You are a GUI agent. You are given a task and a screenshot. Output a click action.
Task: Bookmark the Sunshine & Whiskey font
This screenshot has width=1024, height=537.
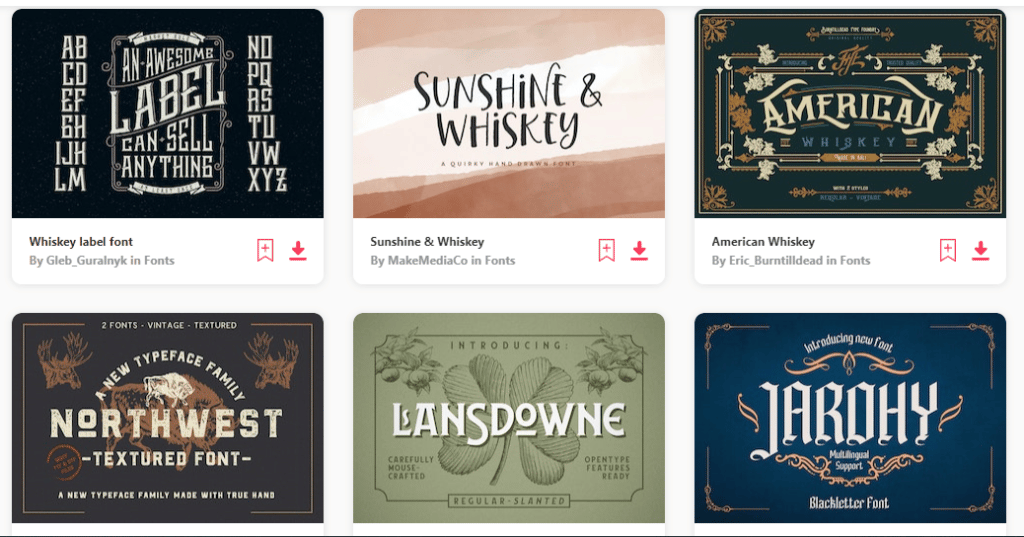606,250
